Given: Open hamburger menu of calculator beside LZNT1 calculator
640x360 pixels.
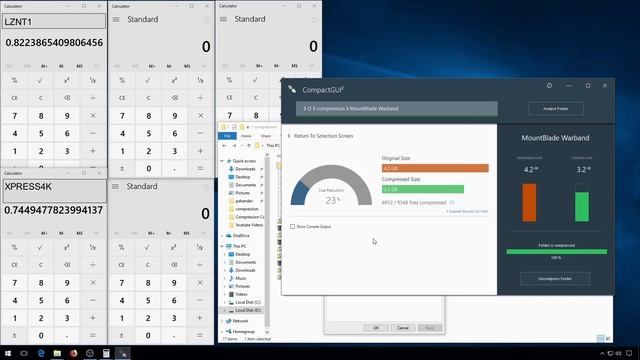Looking at the screenshot, I should [116, 19].
